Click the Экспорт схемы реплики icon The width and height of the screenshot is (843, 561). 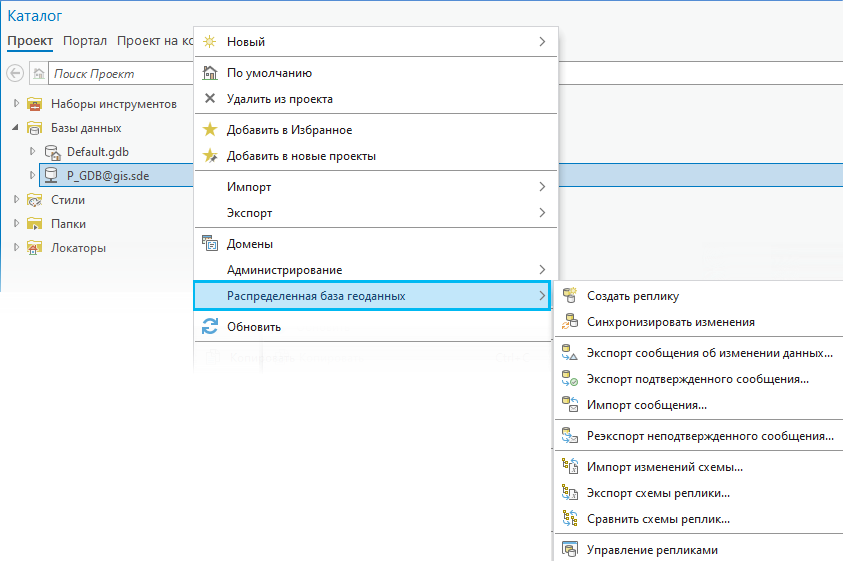click(x=570, y=493)
